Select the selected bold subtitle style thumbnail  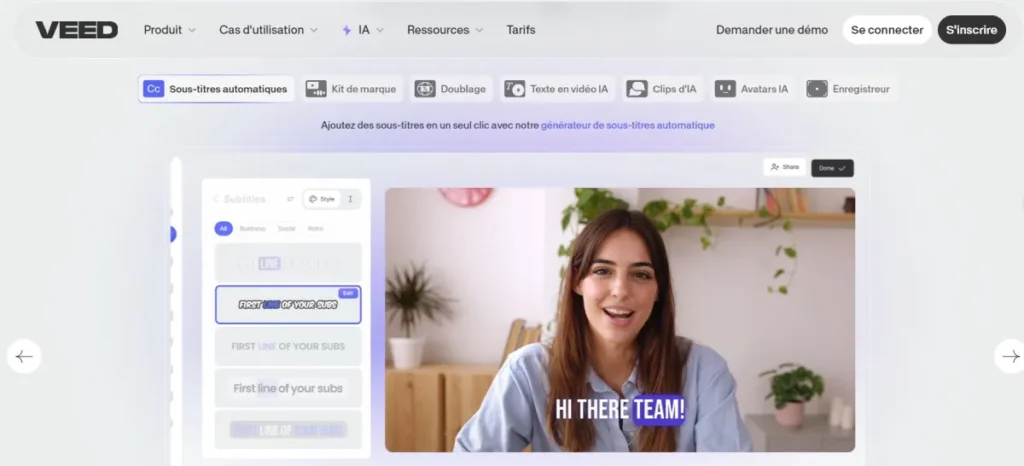[288, 304]
